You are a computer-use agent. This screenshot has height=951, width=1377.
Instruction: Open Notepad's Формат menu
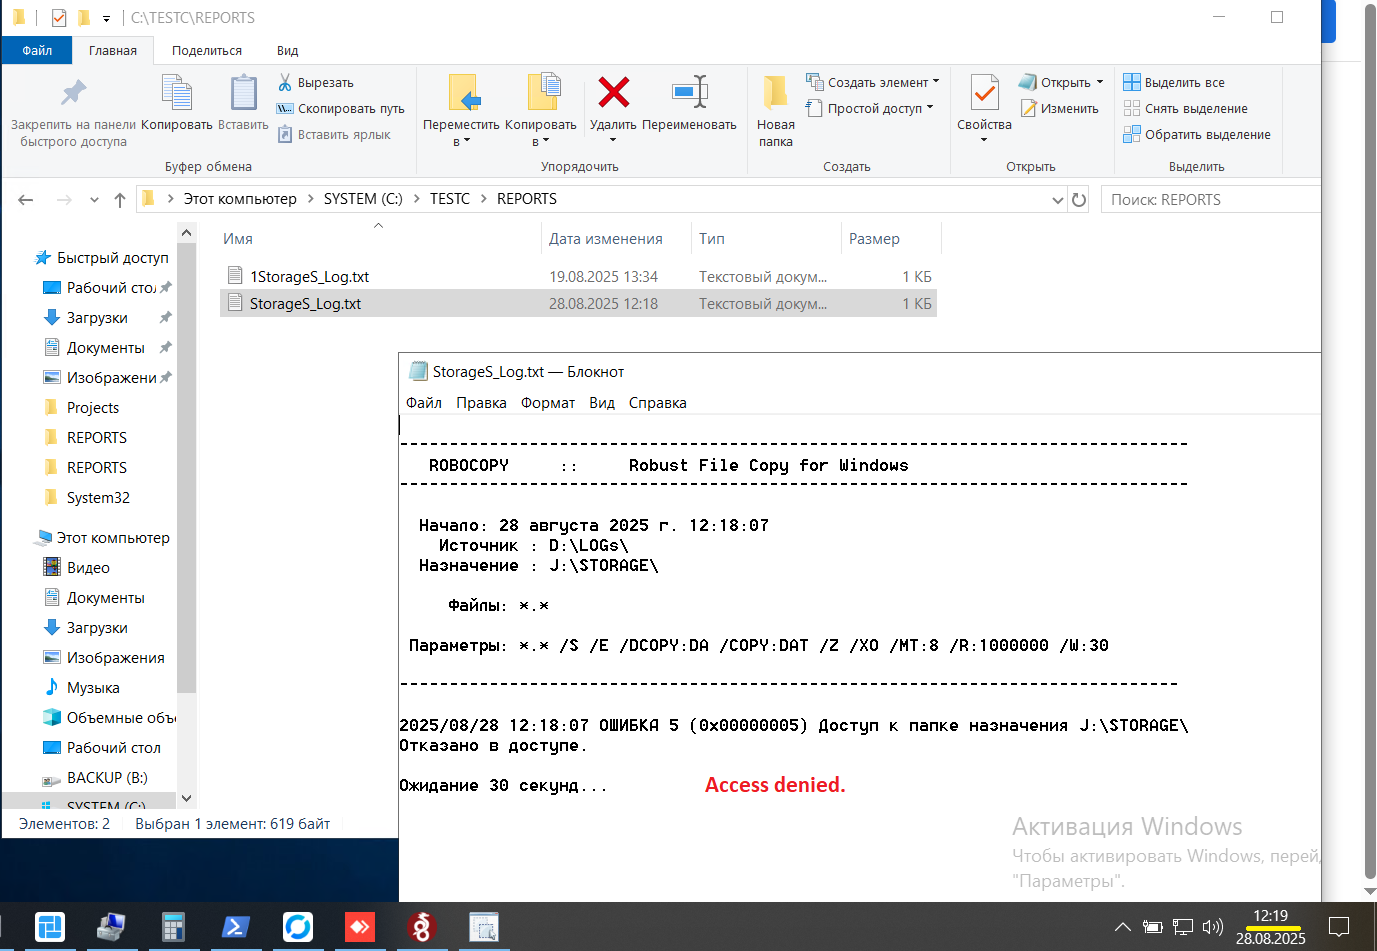[x=548, y=403]
